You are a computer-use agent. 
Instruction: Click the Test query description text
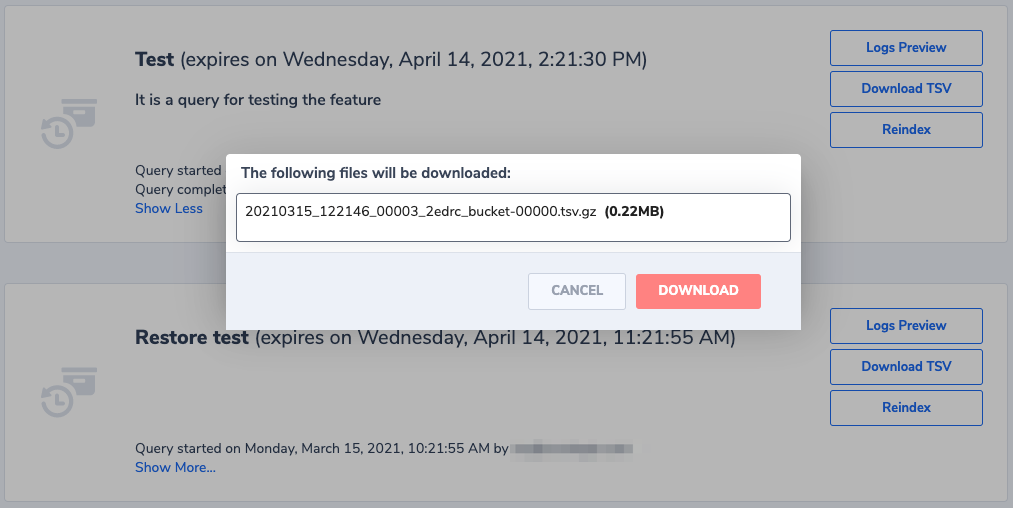(258, 100)
